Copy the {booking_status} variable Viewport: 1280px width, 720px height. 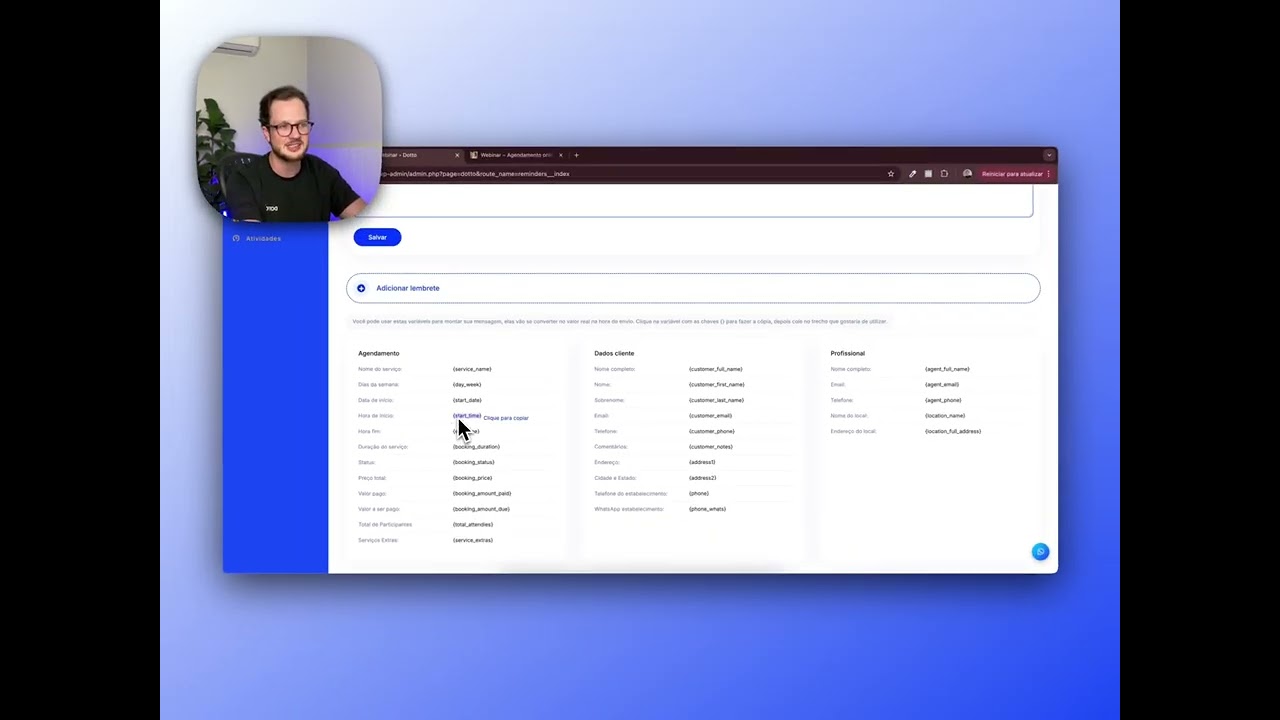pyautogui.click(x=473, y=462)
